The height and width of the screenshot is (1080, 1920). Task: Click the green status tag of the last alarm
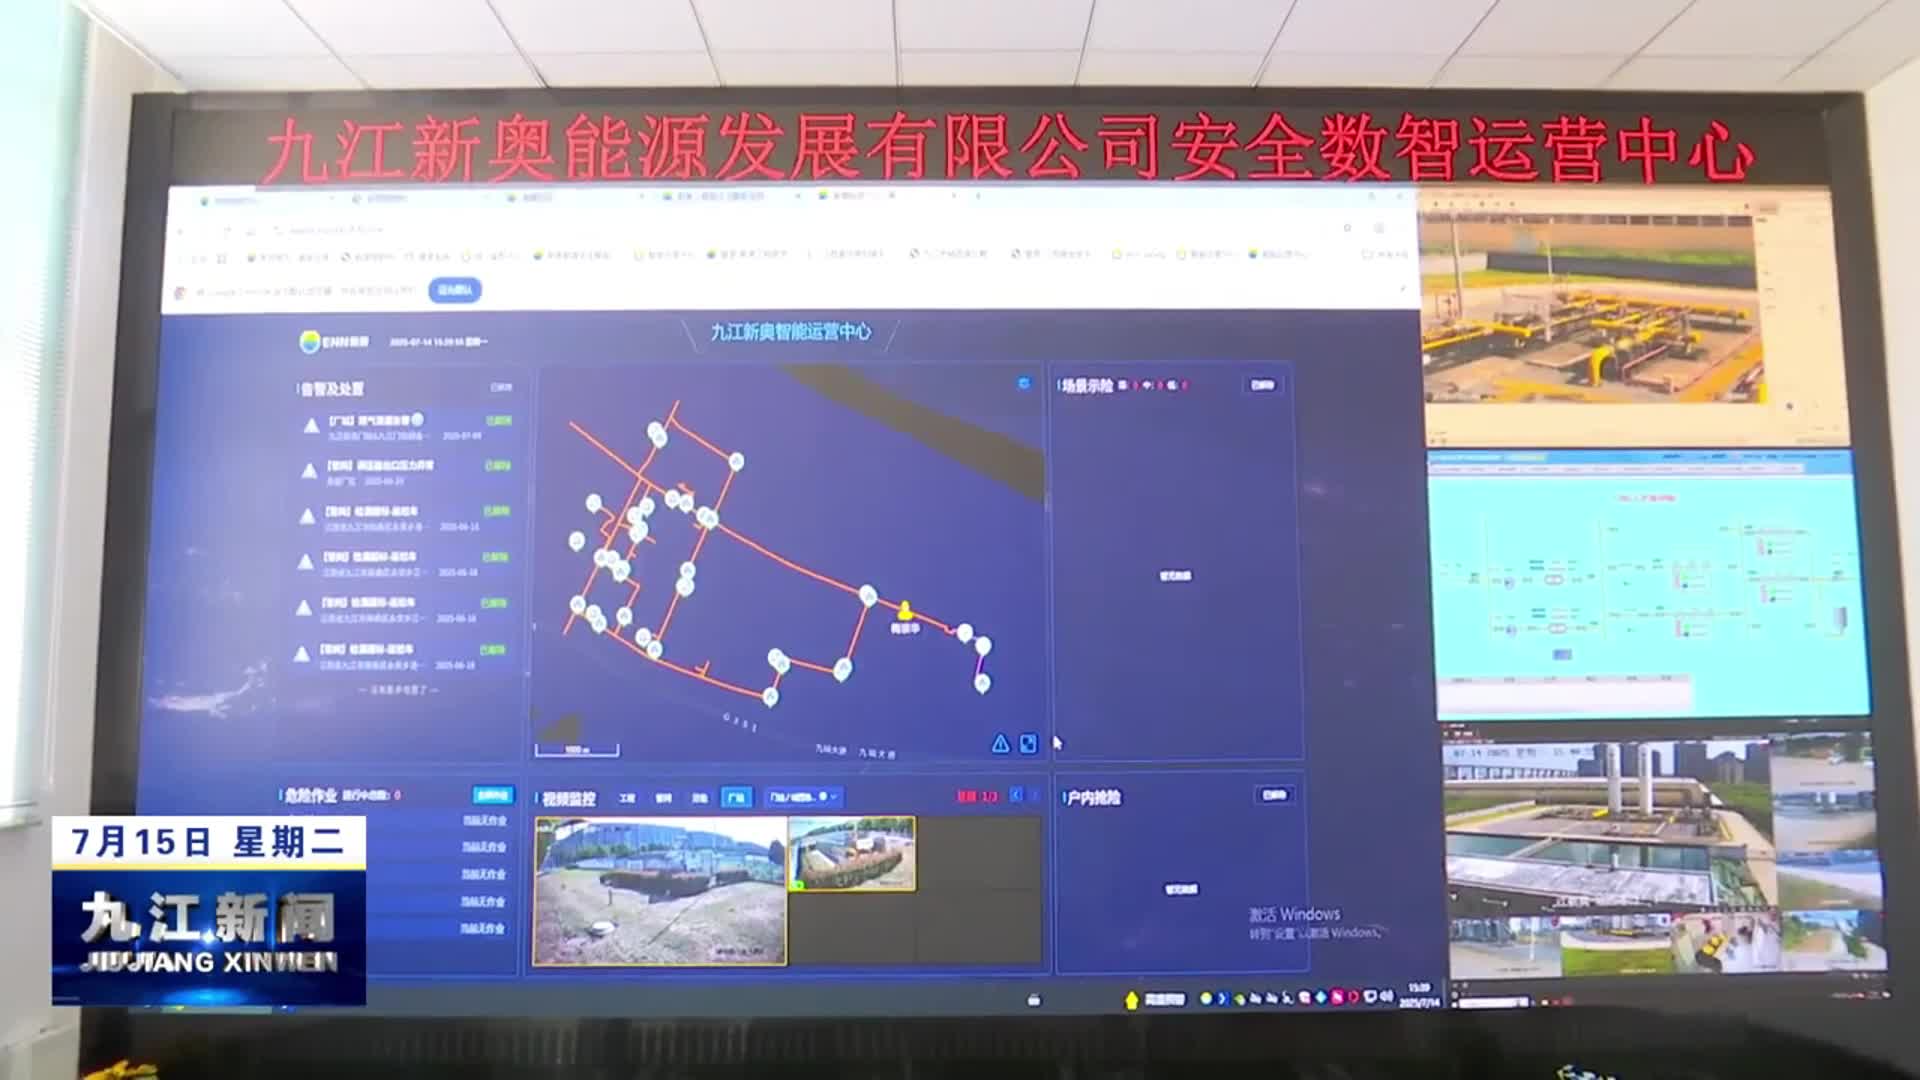[x=492, y=650]
